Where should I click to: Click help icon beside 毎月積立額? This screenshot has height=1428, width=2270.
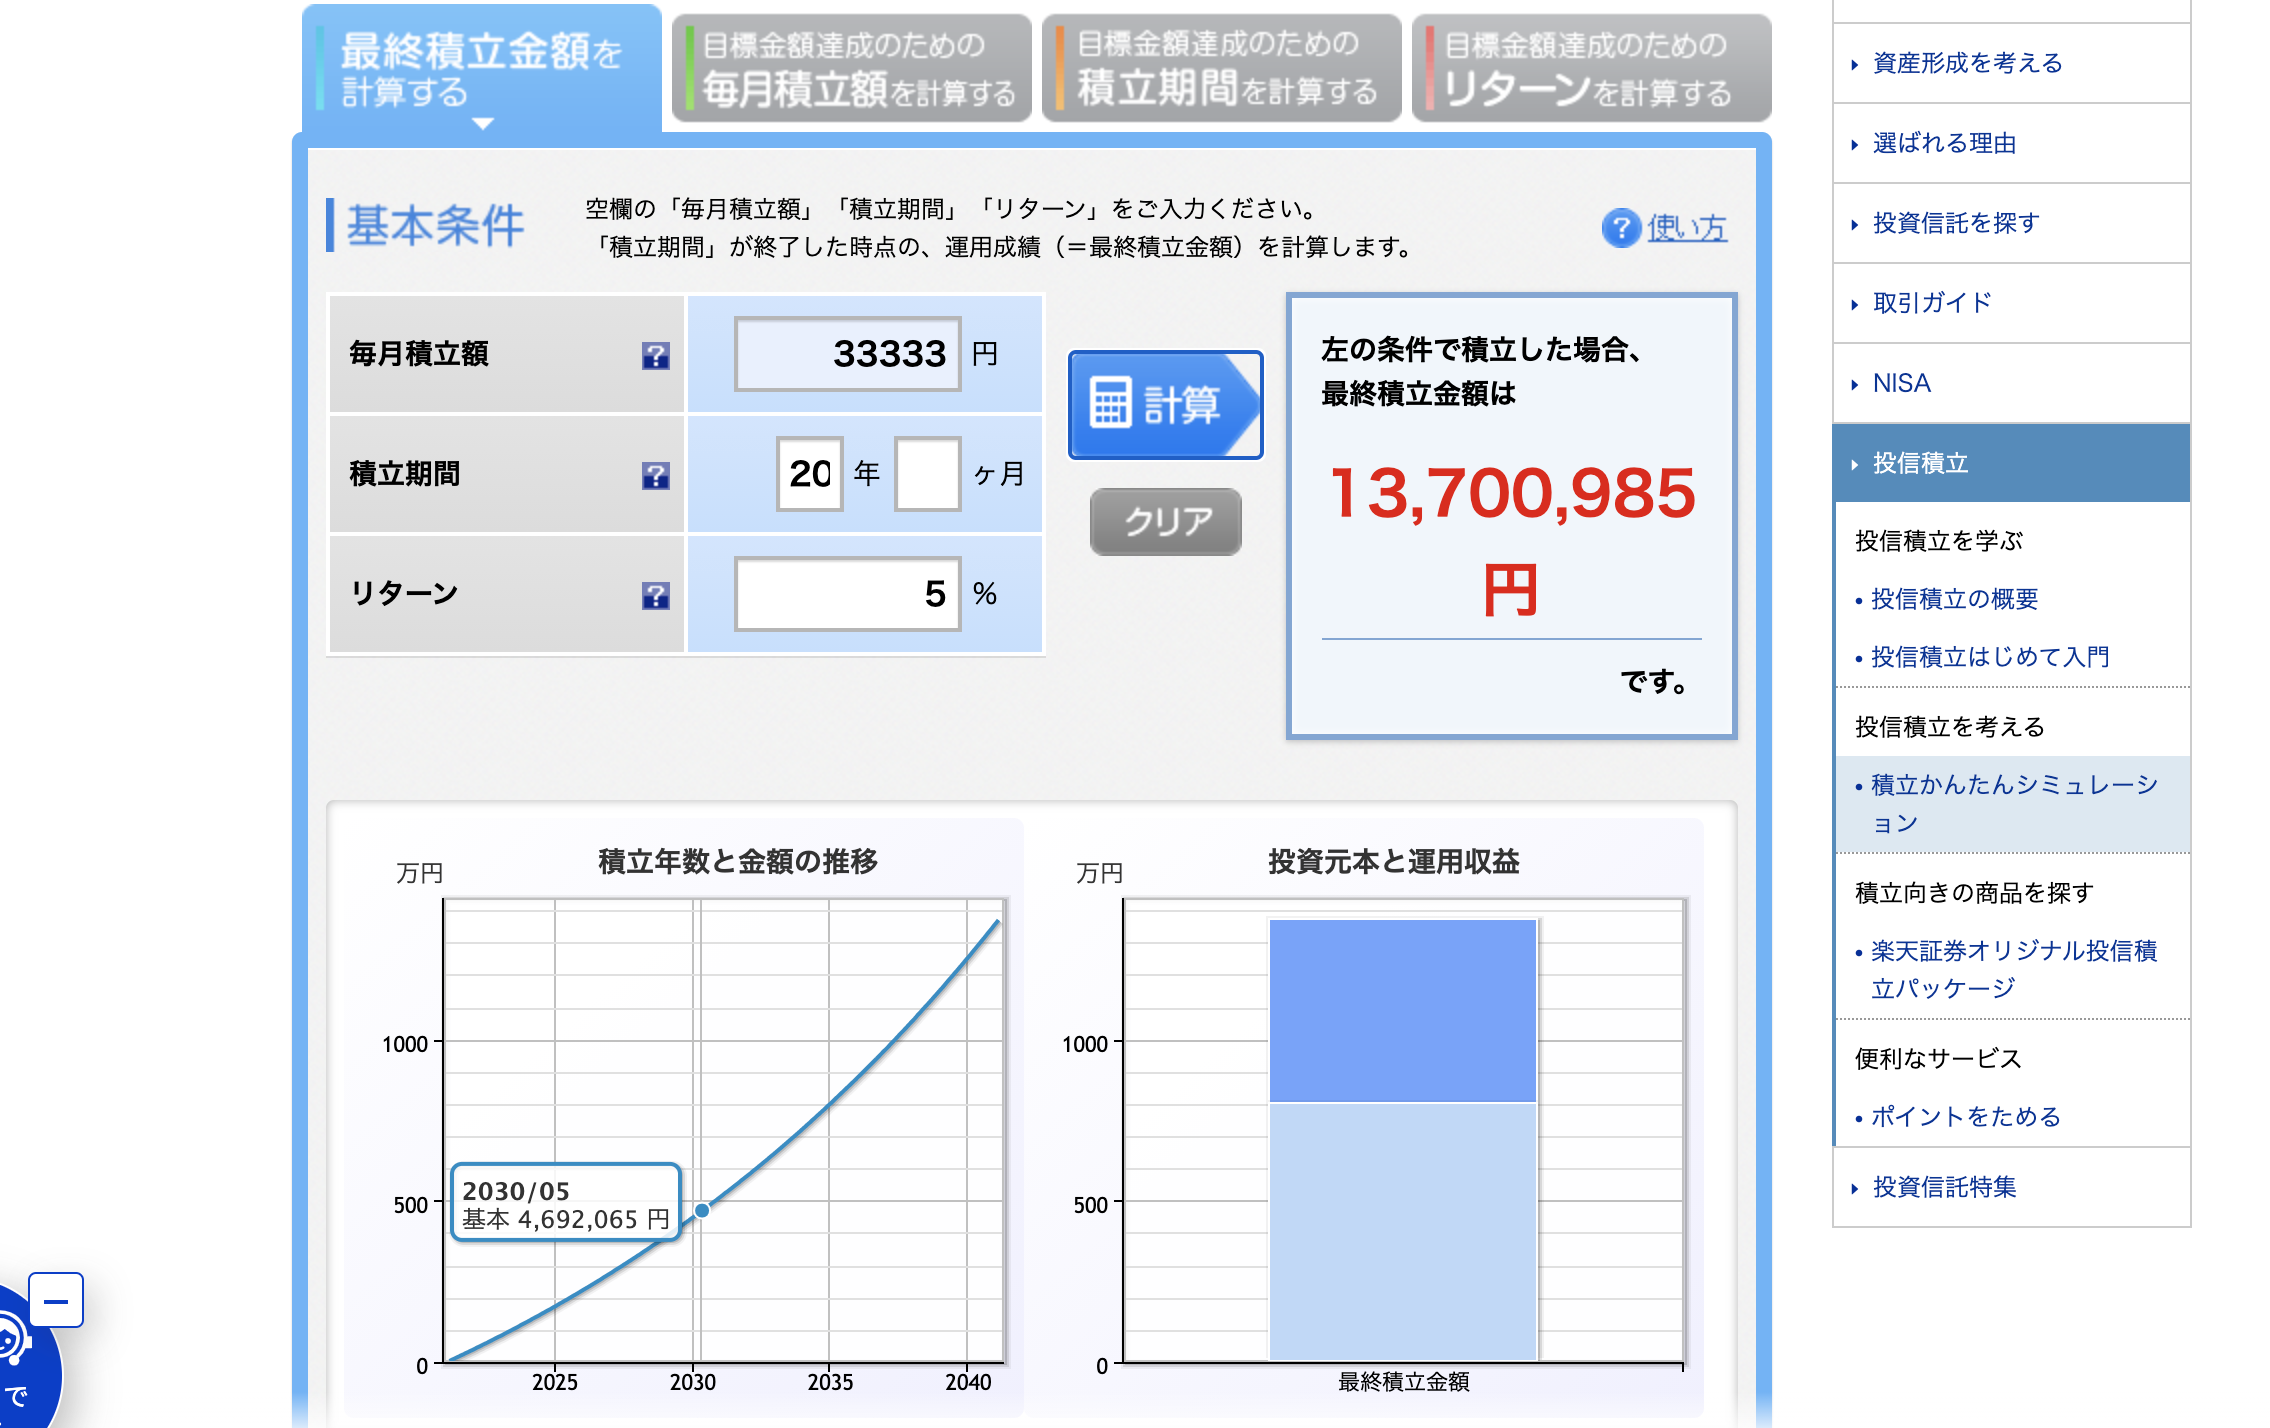click(x=655, y=355)
